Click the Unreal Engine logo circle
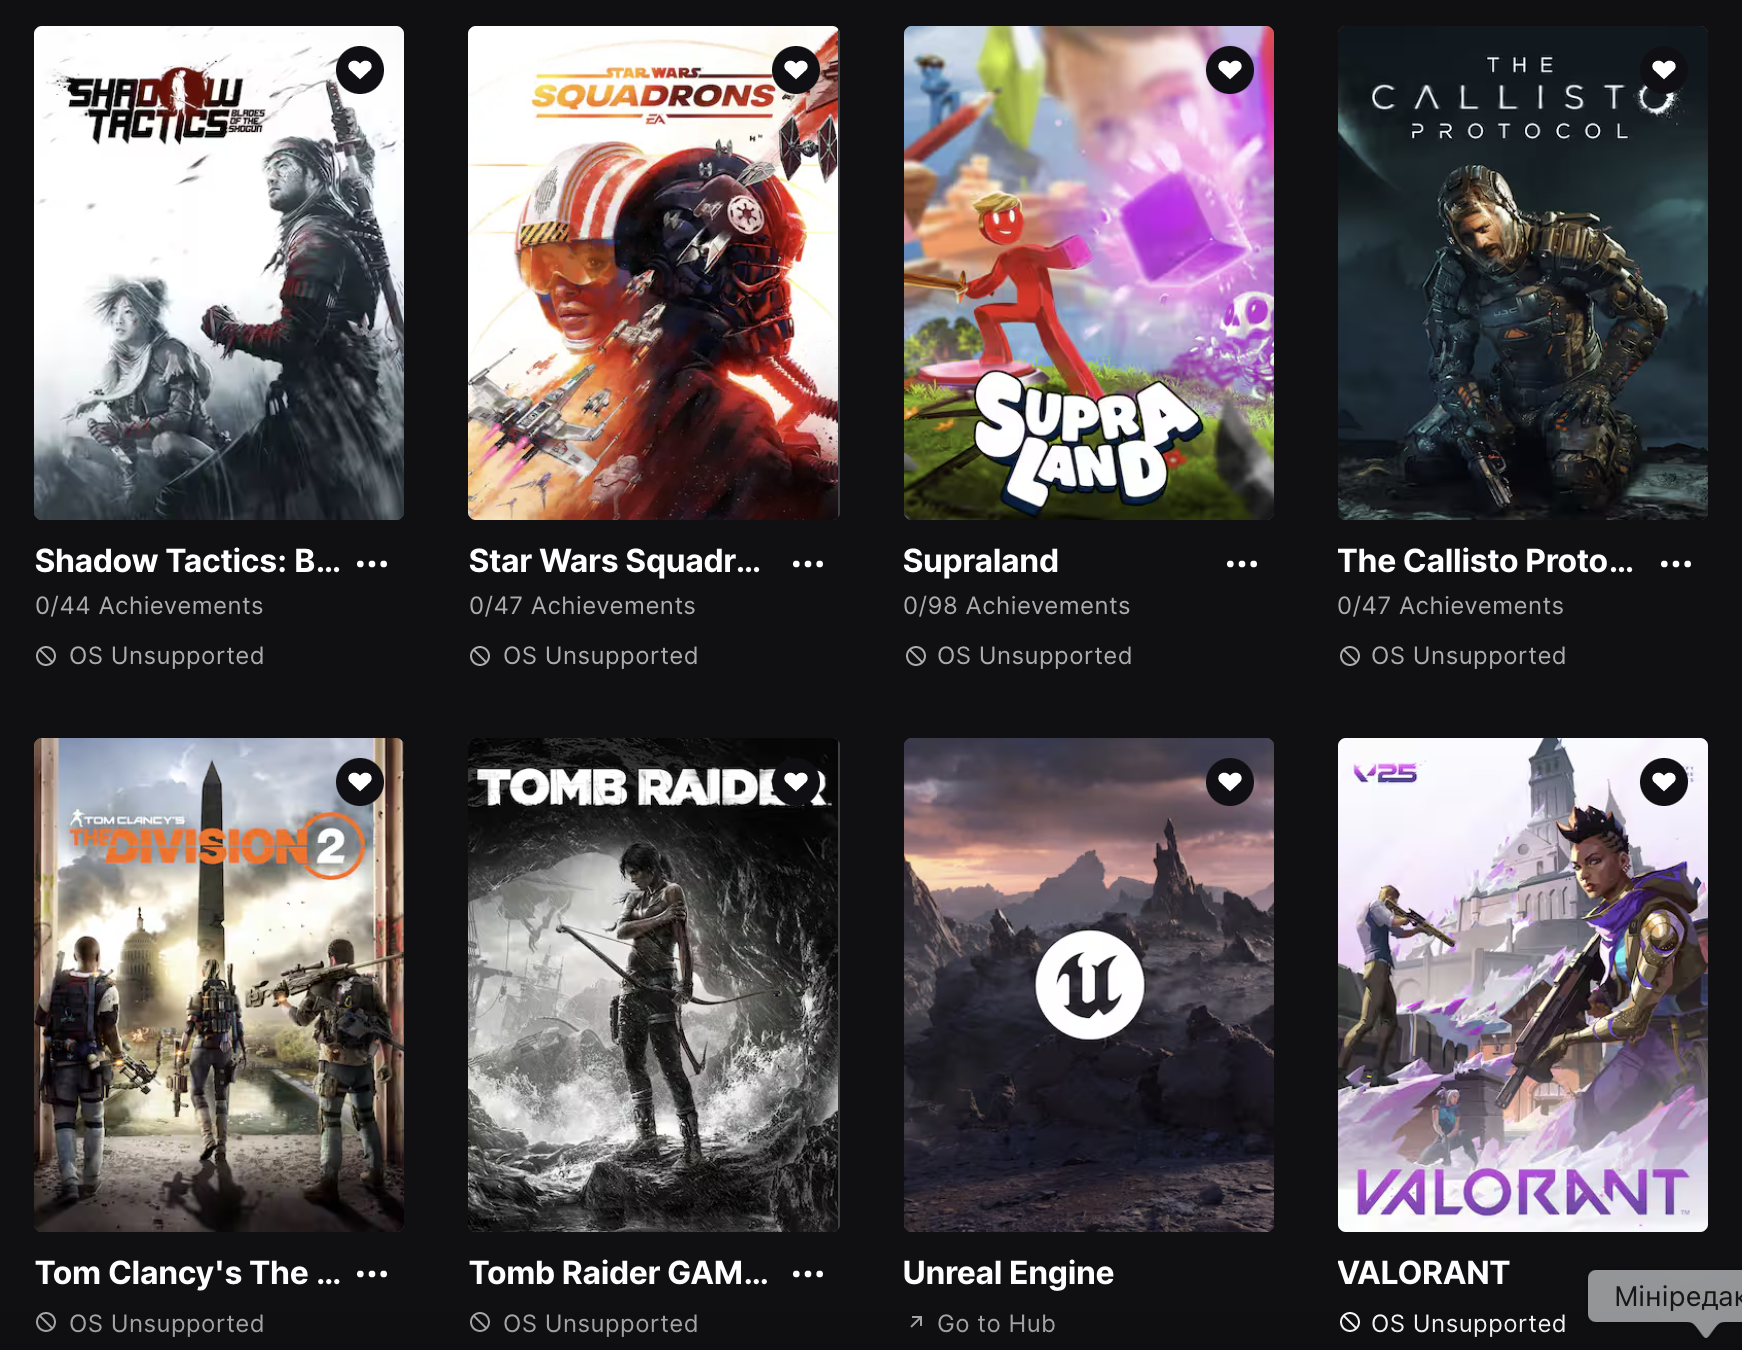Viewport: 1742px width, 1350px height. click(1089, 985)
